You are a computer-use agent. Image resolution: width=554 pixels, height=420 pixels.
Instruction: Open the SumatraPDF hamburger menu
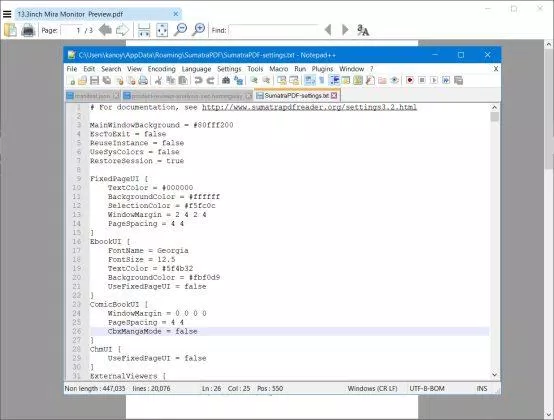click(x=7, y=14)
